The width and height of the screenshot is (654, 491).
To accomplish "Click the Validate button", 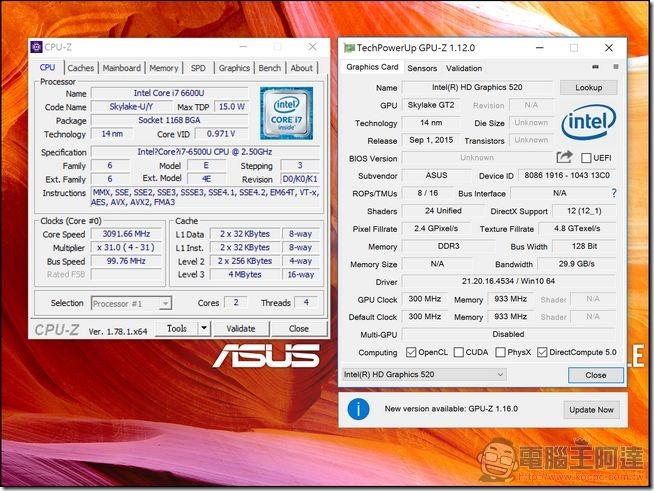I will coord(241,328).
